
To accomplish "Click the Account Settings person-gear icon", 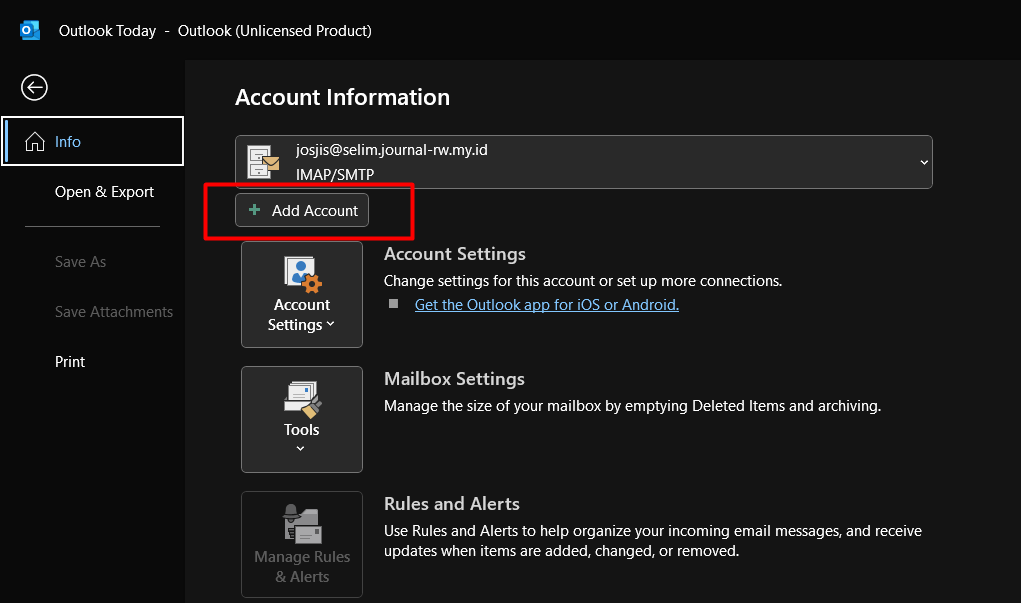I will 302,273.
